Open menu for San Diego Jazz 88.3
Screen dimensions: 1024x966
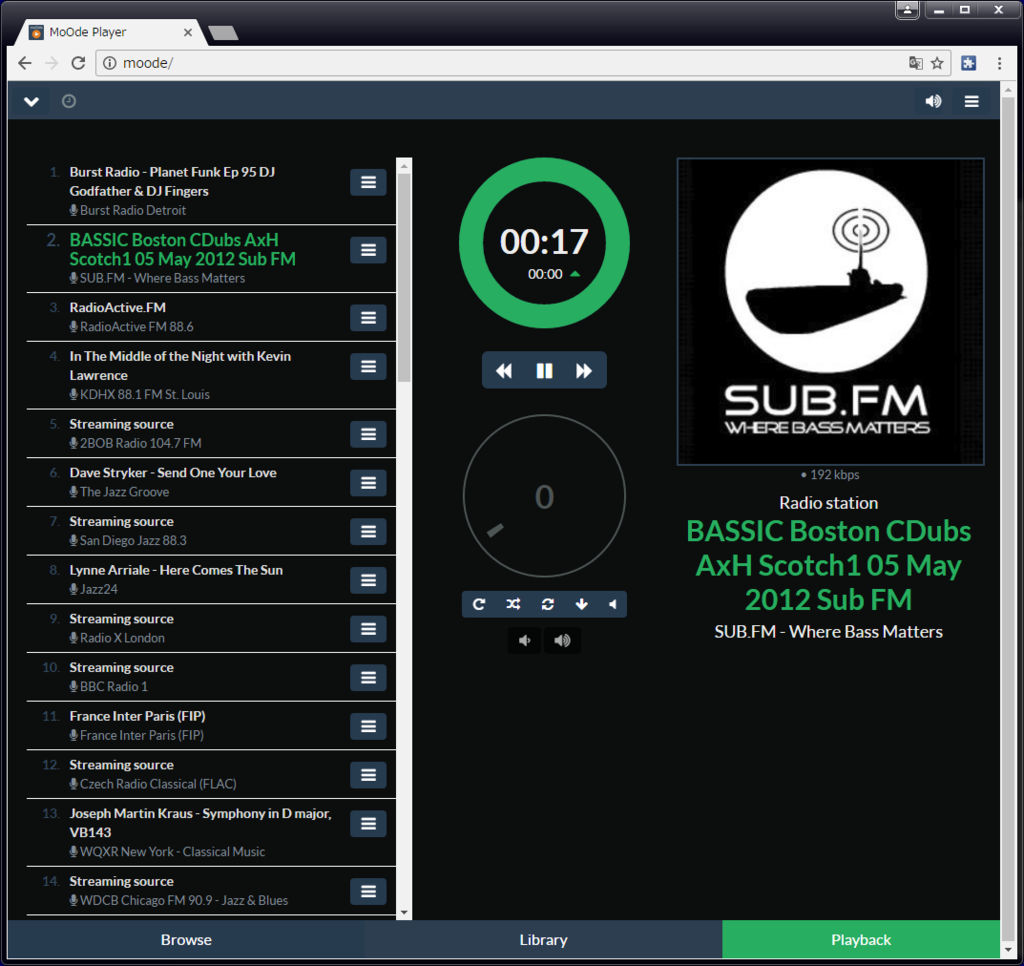coord(368,532)
